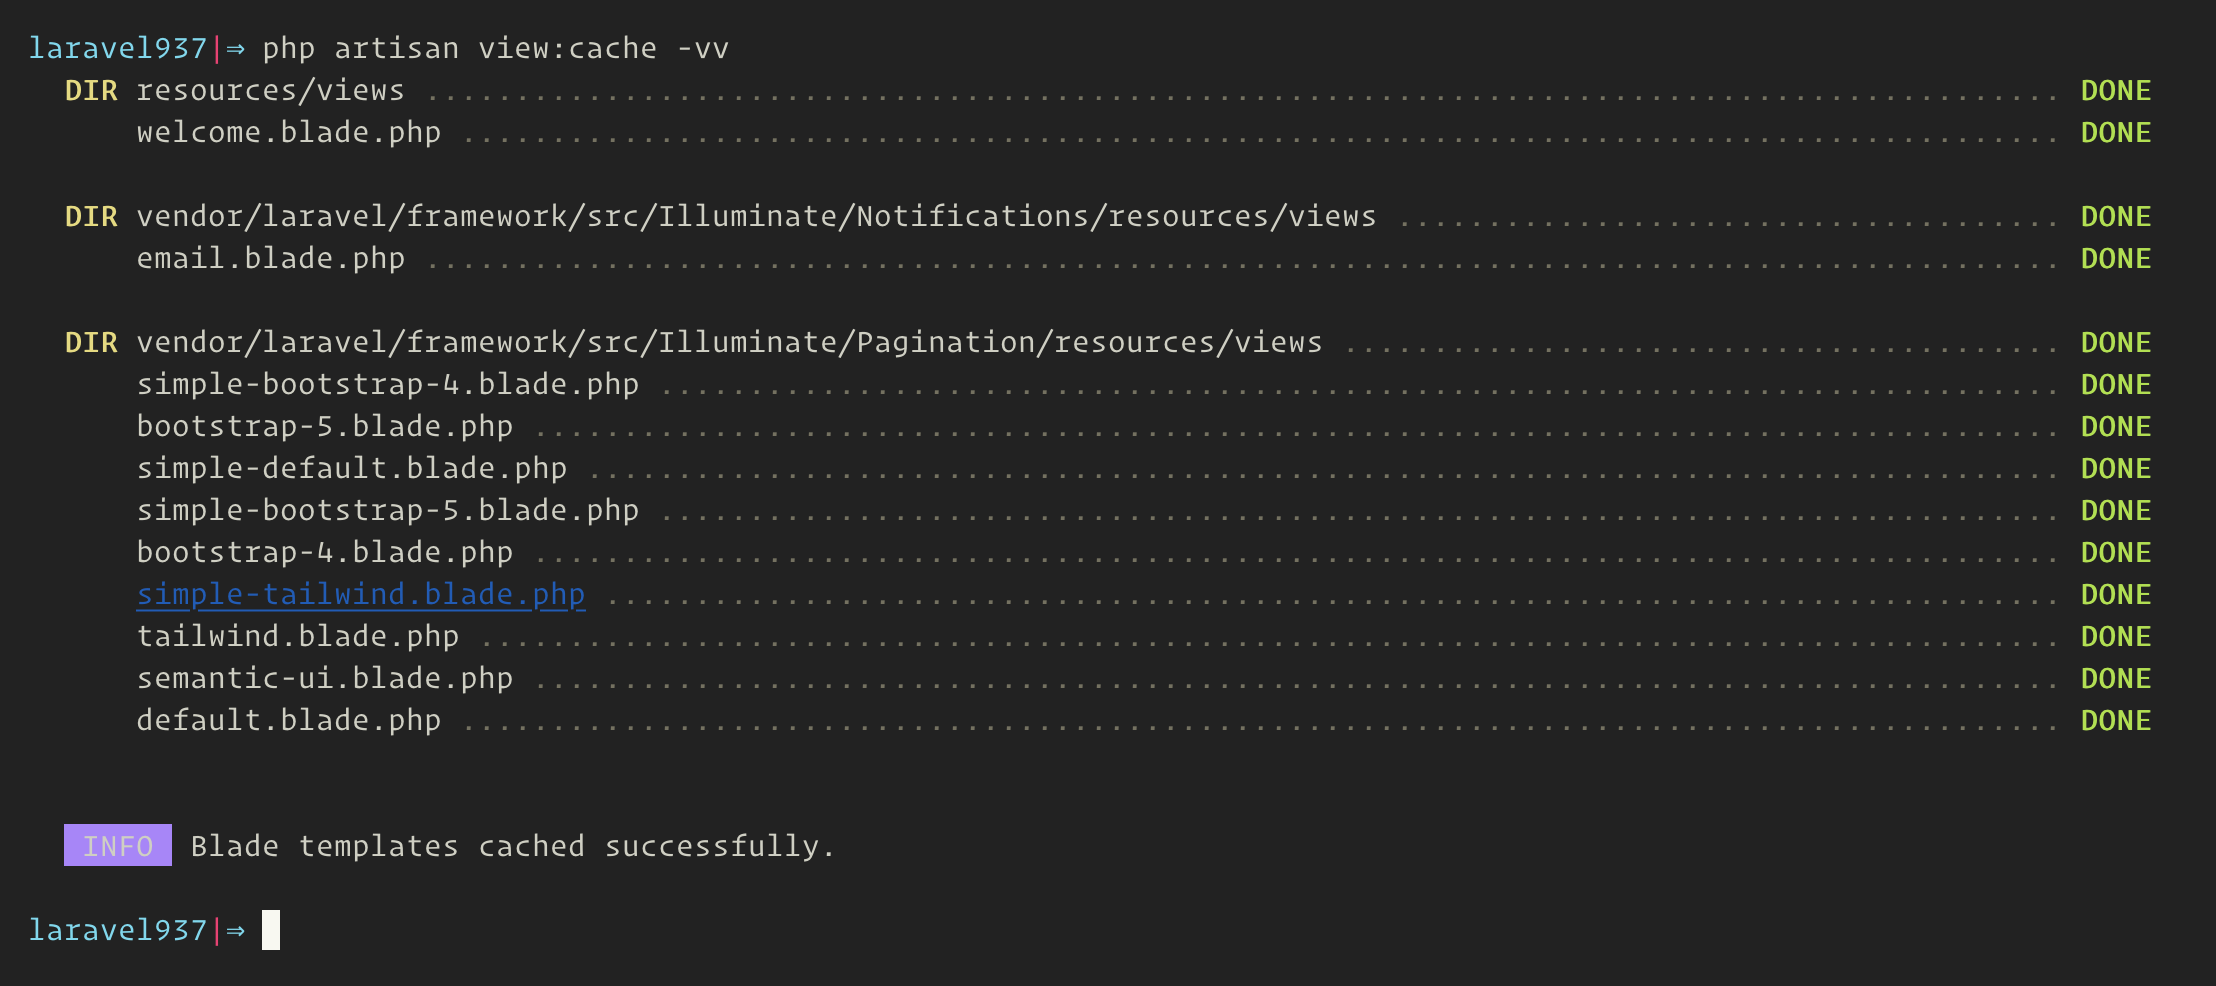
Task: Click the top laravel937 prompt label
Action: pos(118,49)
